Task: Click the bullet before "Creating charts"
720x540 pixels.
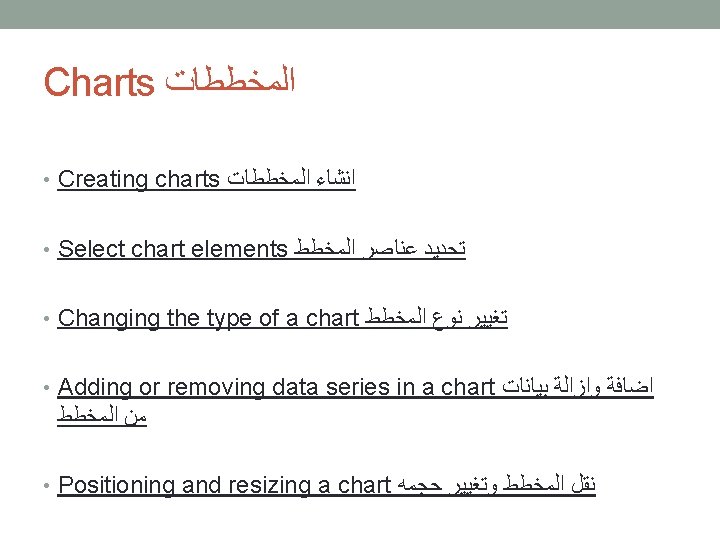Action: pyautogui.click(x=46, y=180)
